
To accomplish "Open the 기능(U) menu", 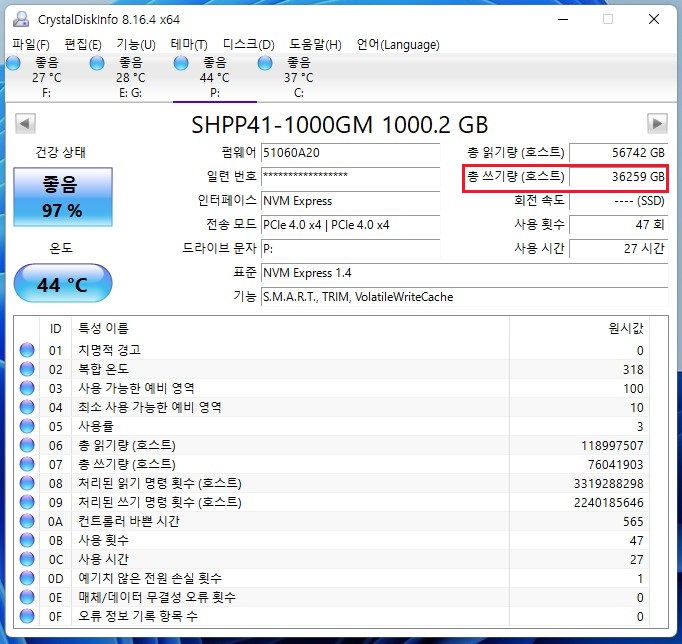I will tap(136, 44).
